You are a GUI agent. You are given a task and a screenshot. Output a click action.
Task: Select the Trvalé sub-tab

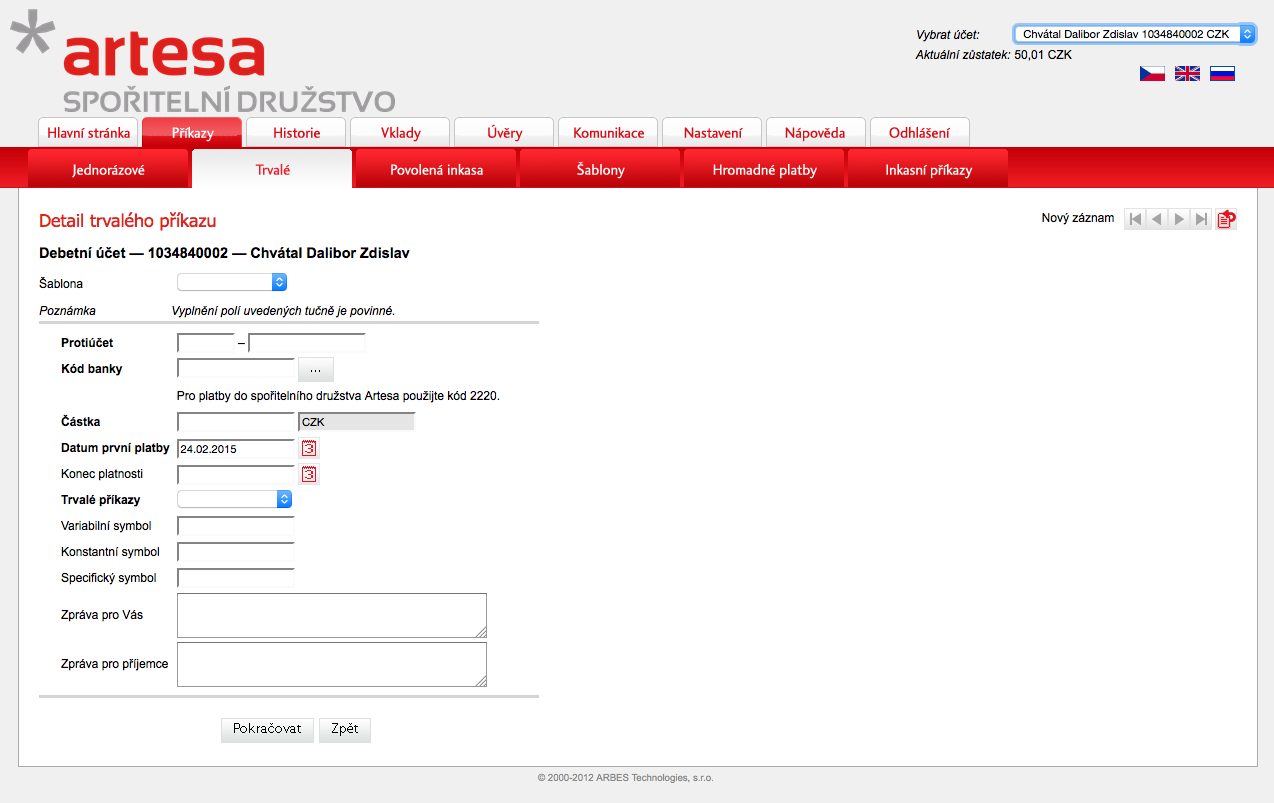[272, 170]
